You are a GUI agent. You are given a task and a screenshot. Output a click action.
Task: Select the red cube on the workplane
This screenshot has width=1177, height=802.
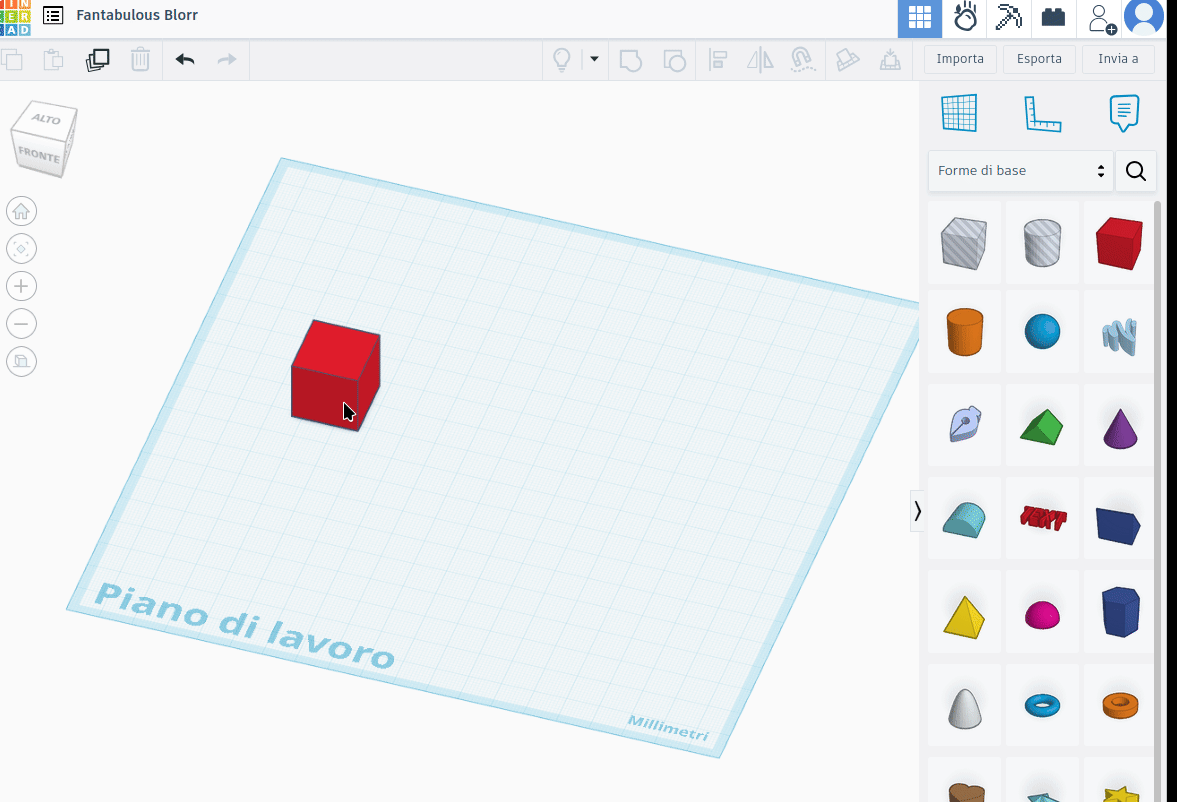tap(335, 375)
